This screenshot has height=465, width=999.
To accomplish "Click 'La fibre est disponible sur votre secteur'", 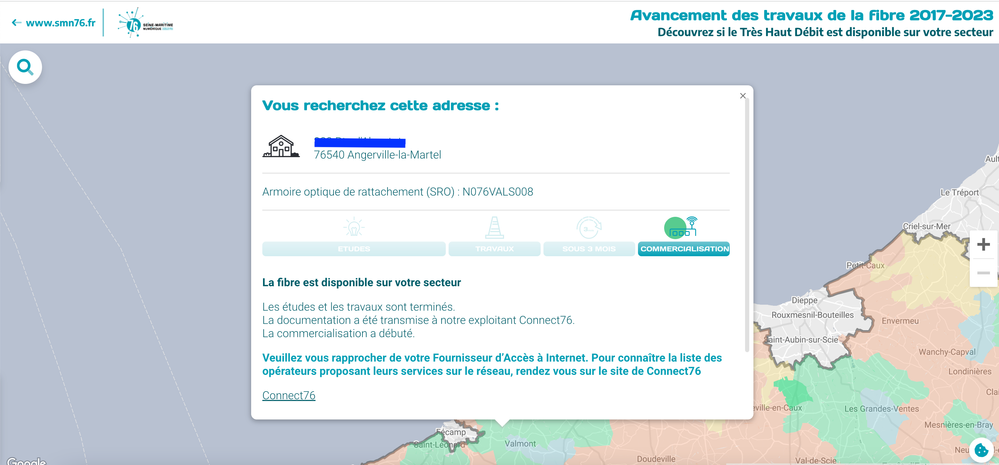I will 361,282.
